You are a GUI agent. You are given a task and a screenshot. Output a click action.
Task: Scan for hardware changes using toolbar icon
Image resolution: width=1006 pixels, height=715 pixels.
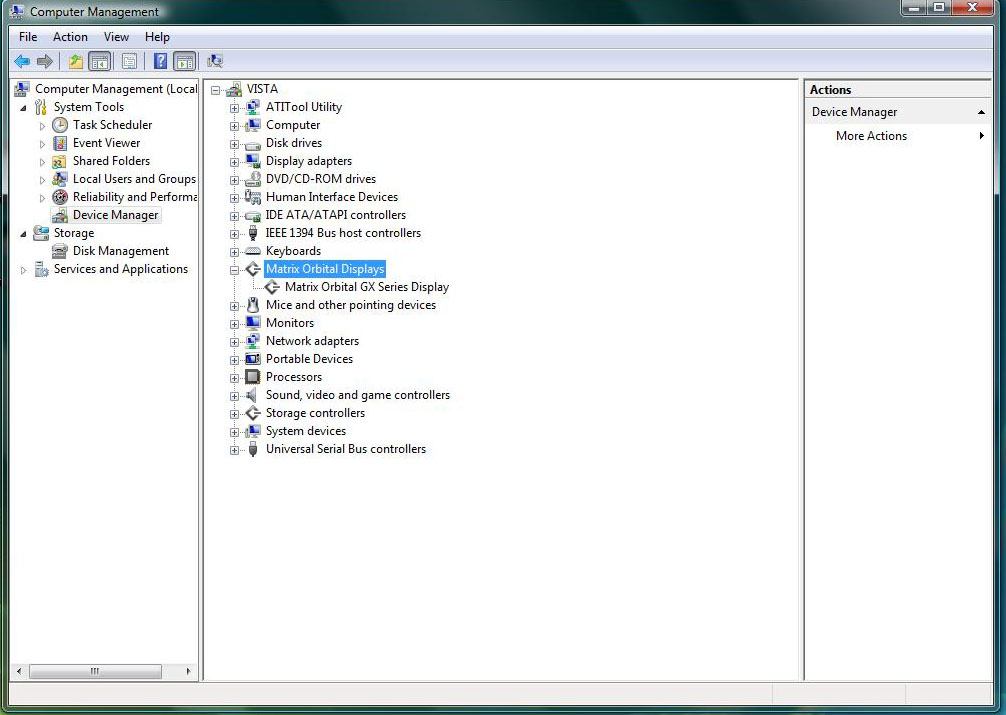(x=215, y=62)
